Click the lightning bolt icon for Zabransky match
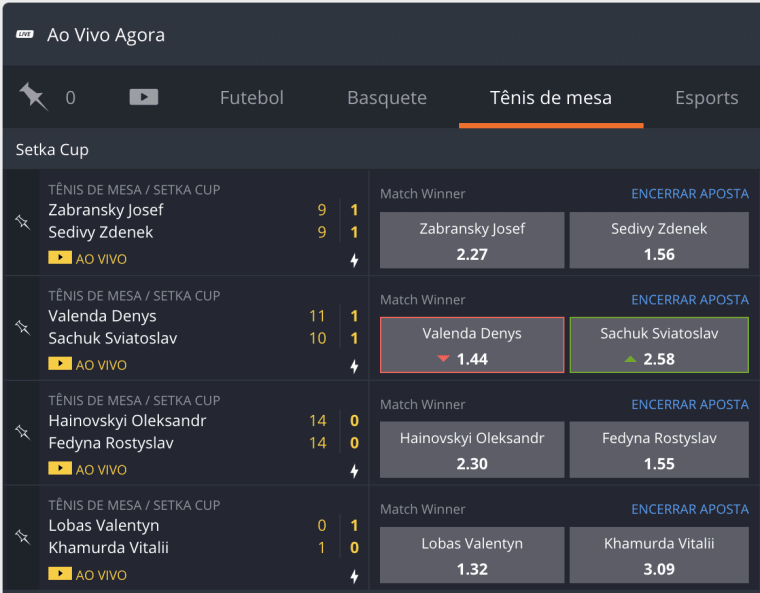 click(x=354, y=260)
